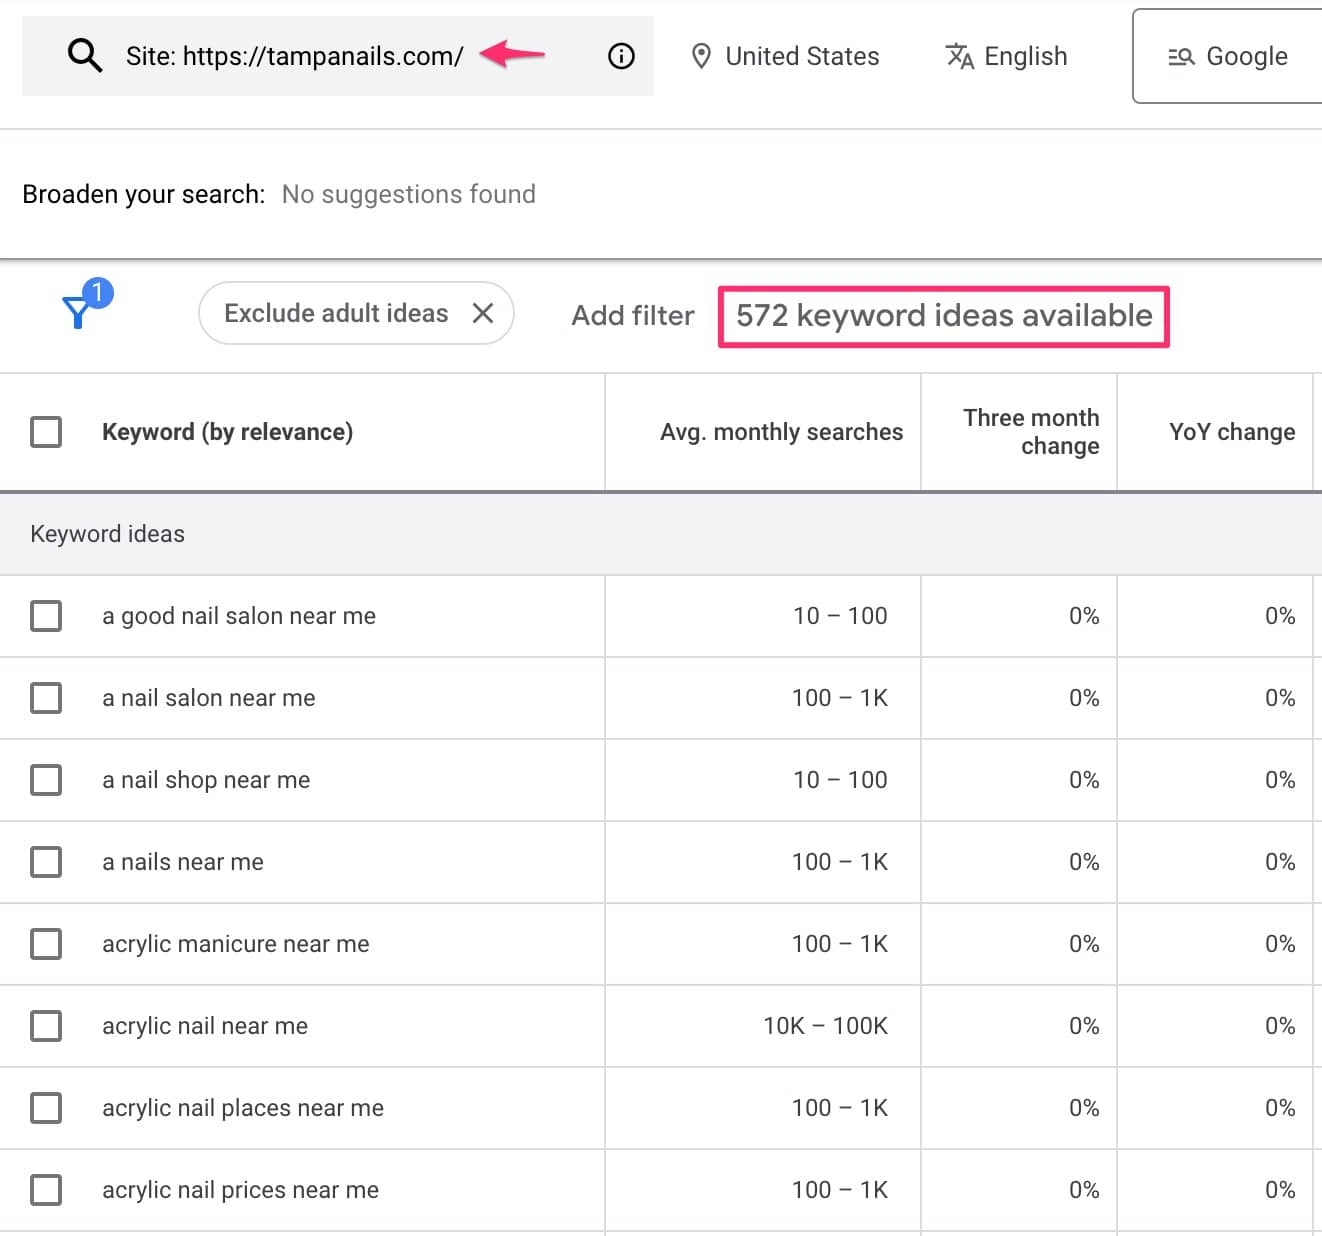Select the checkbox for 'a good nail salon near me'
The width and height of the screenshot is (1322, 1236).
tap(45, 616)
